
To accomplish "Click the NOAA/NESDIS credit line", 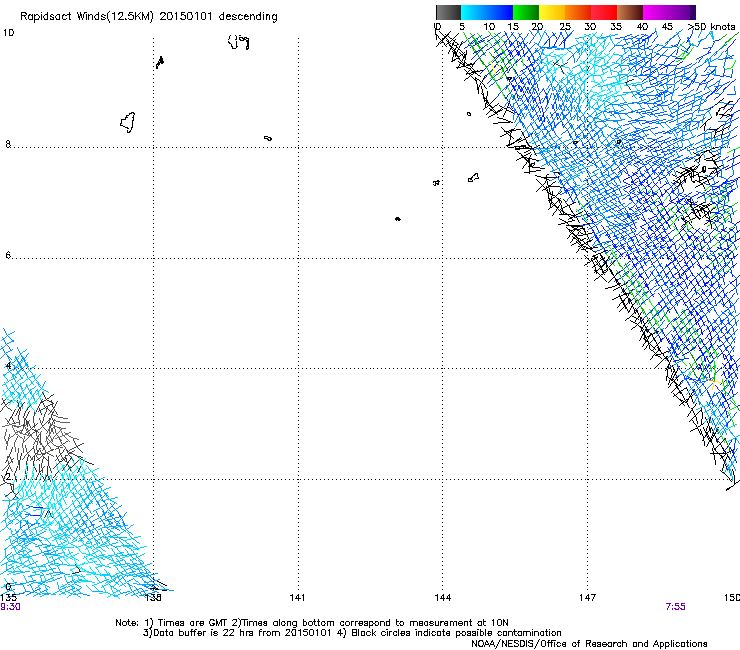I will (589, 644).
